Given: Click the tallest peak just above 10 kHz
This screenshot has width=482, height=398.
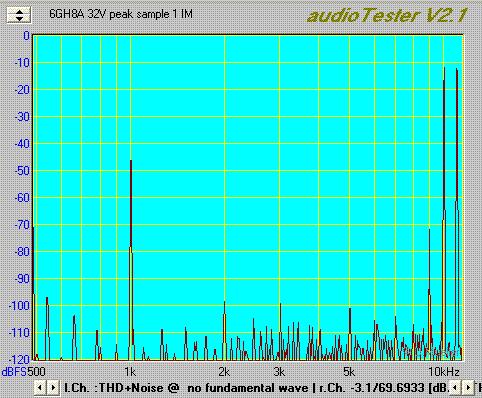Looking at the screenshot, I should (444, 213).
